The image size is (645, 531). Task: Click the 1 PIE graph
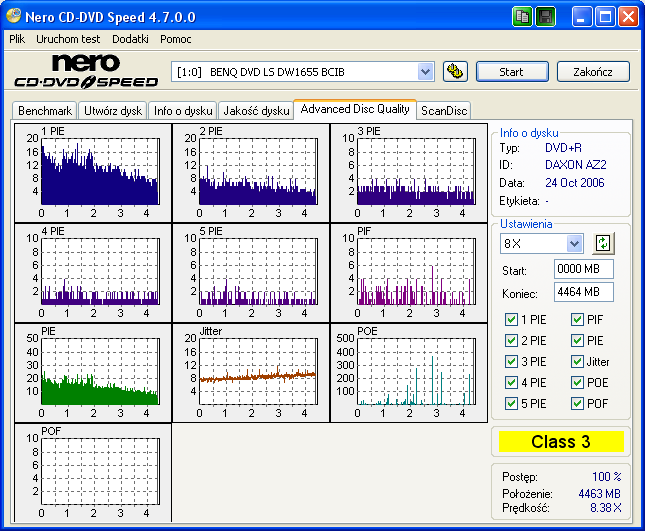click(x=100, y=172)
